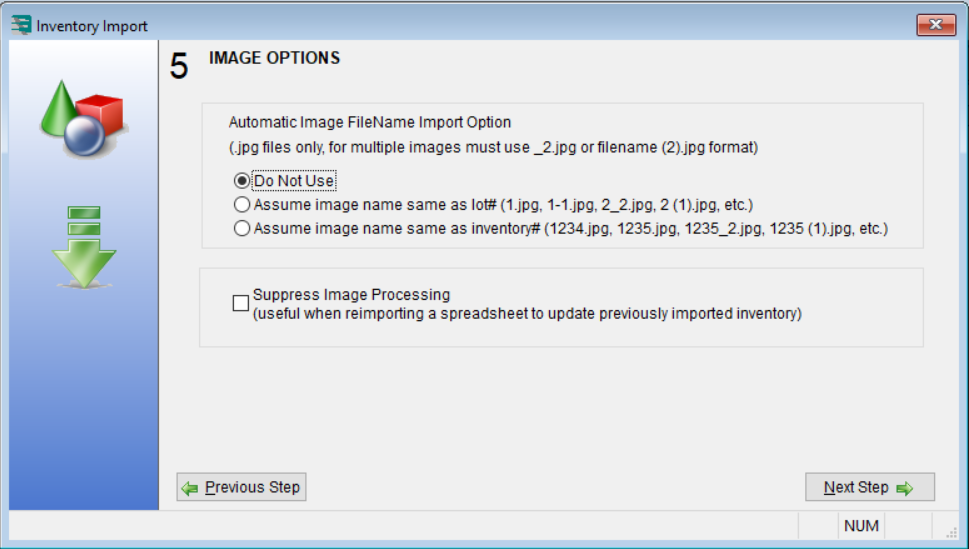Click the NUM indicator in the status bar
The image size is (969, 549).
tap(860, 526)
